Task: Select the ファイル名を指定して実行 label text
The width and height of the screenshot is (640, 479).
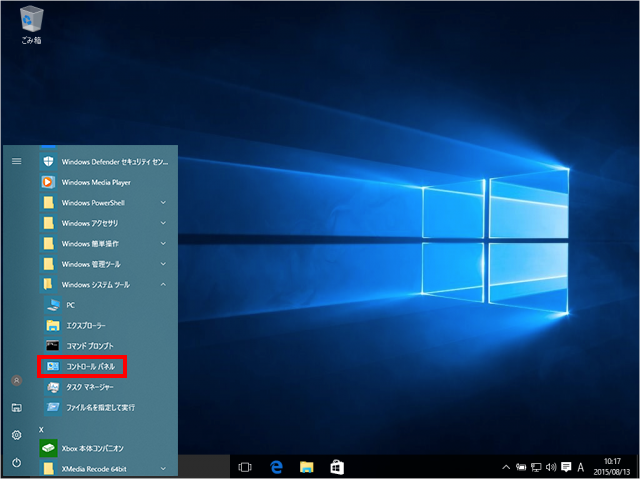Action: (x=100, y=407)
